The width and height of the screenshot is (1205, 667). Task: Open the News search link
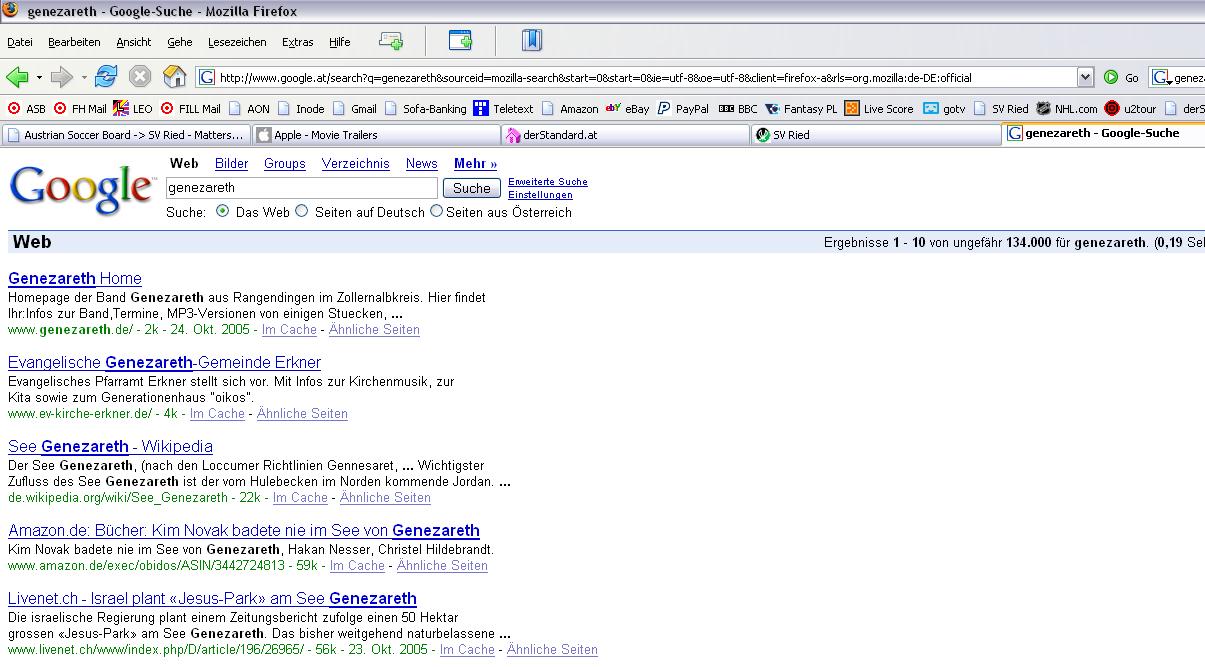422,164
